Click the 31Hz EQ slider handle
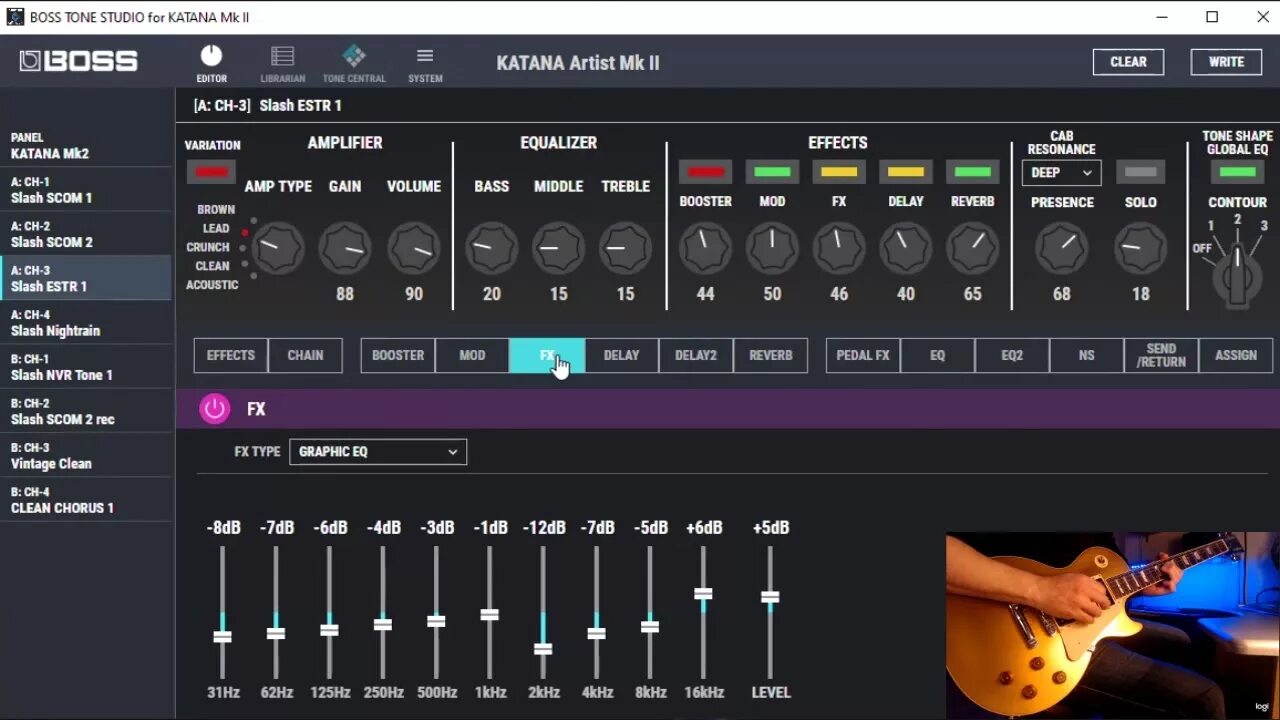This screenshot has height=720, width=1280. pyautogui.click(x=222, y=636)
